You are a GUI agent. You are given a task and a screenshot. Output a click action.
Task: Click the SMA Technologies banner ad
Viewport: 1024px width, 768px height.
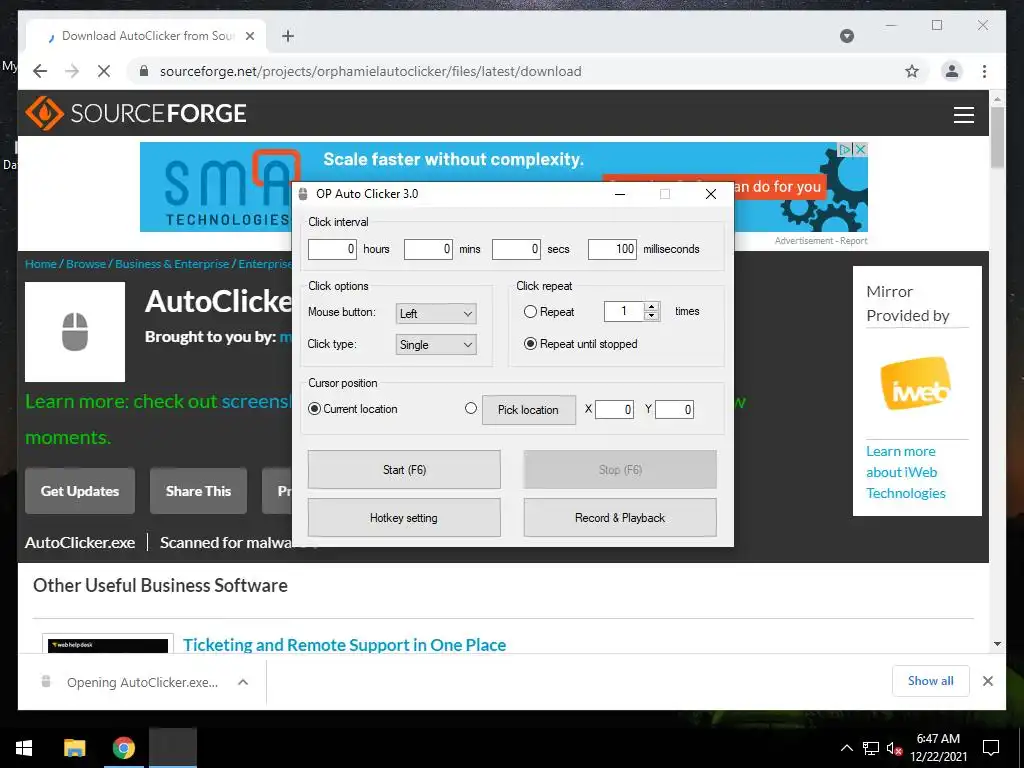point(504,187)
